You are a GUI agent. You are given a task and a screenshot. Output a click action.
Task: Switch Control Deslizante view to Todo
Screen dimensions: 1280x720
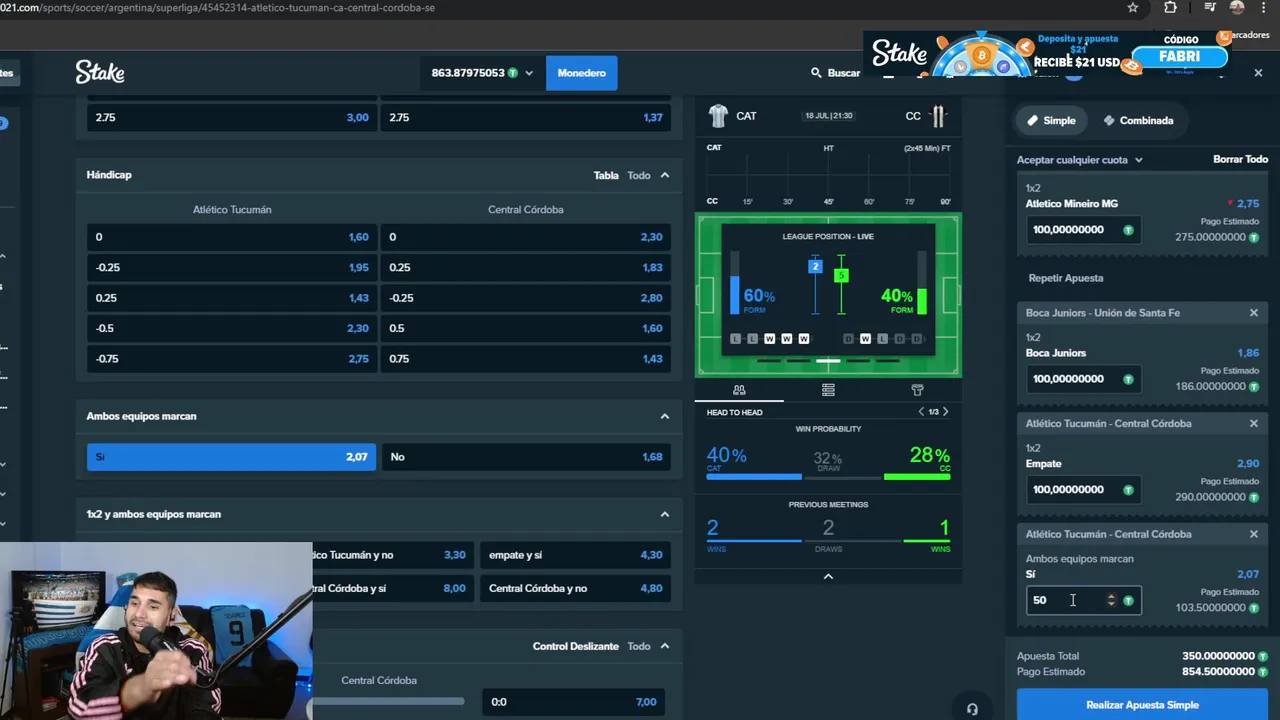click(639, 646)
